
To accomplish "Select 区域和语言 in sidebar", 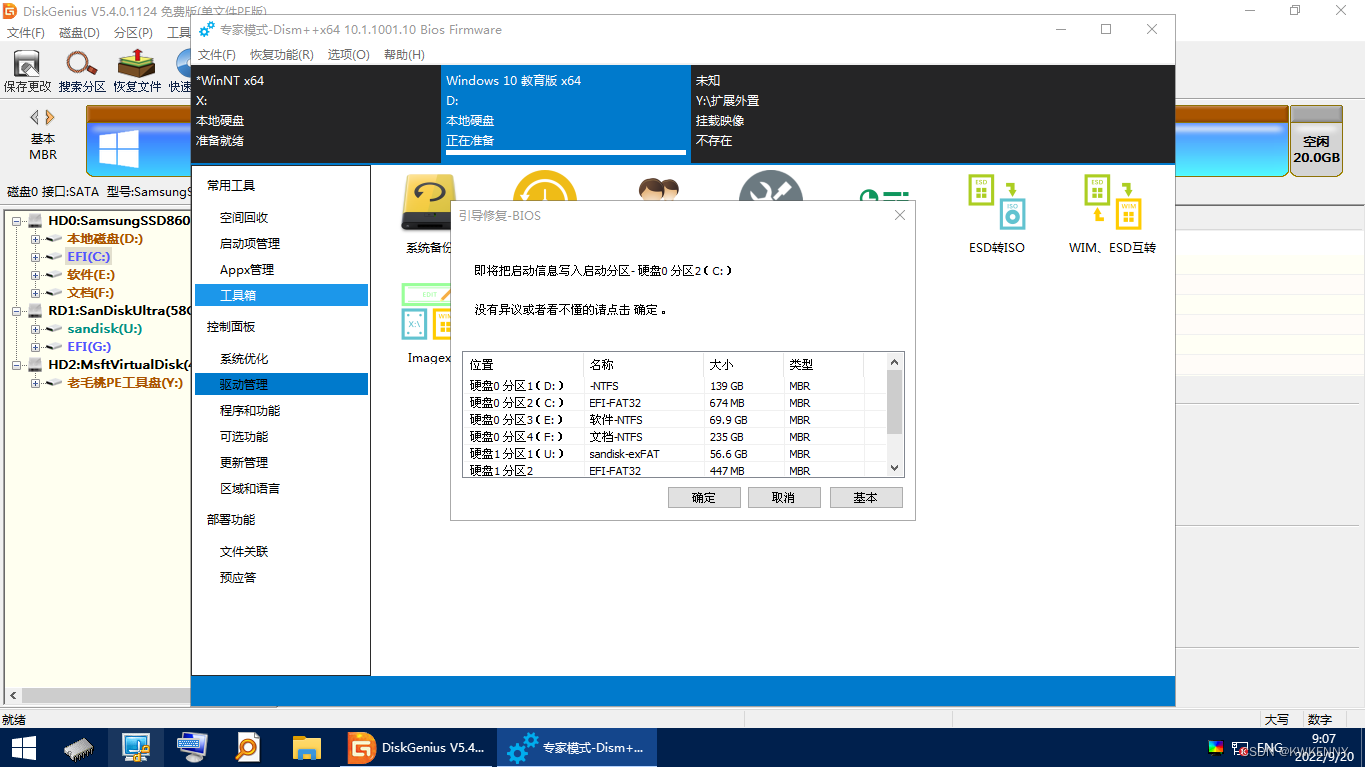I will click(250, 488).
